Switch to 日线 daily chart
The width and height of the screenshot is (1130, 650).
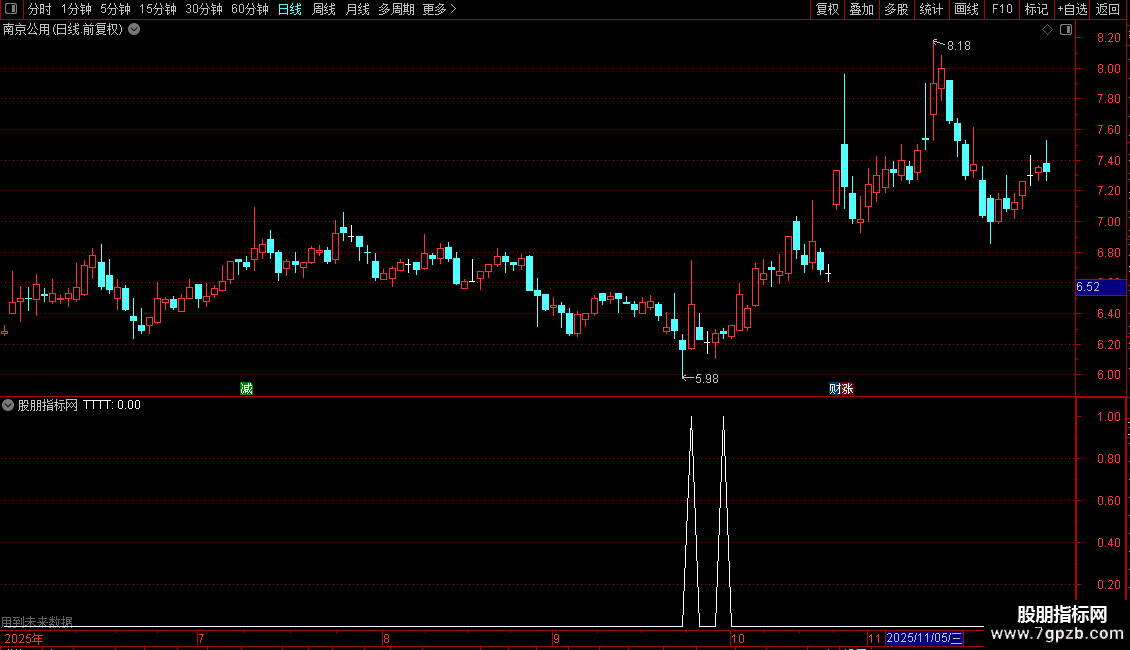tap(290, 9)
